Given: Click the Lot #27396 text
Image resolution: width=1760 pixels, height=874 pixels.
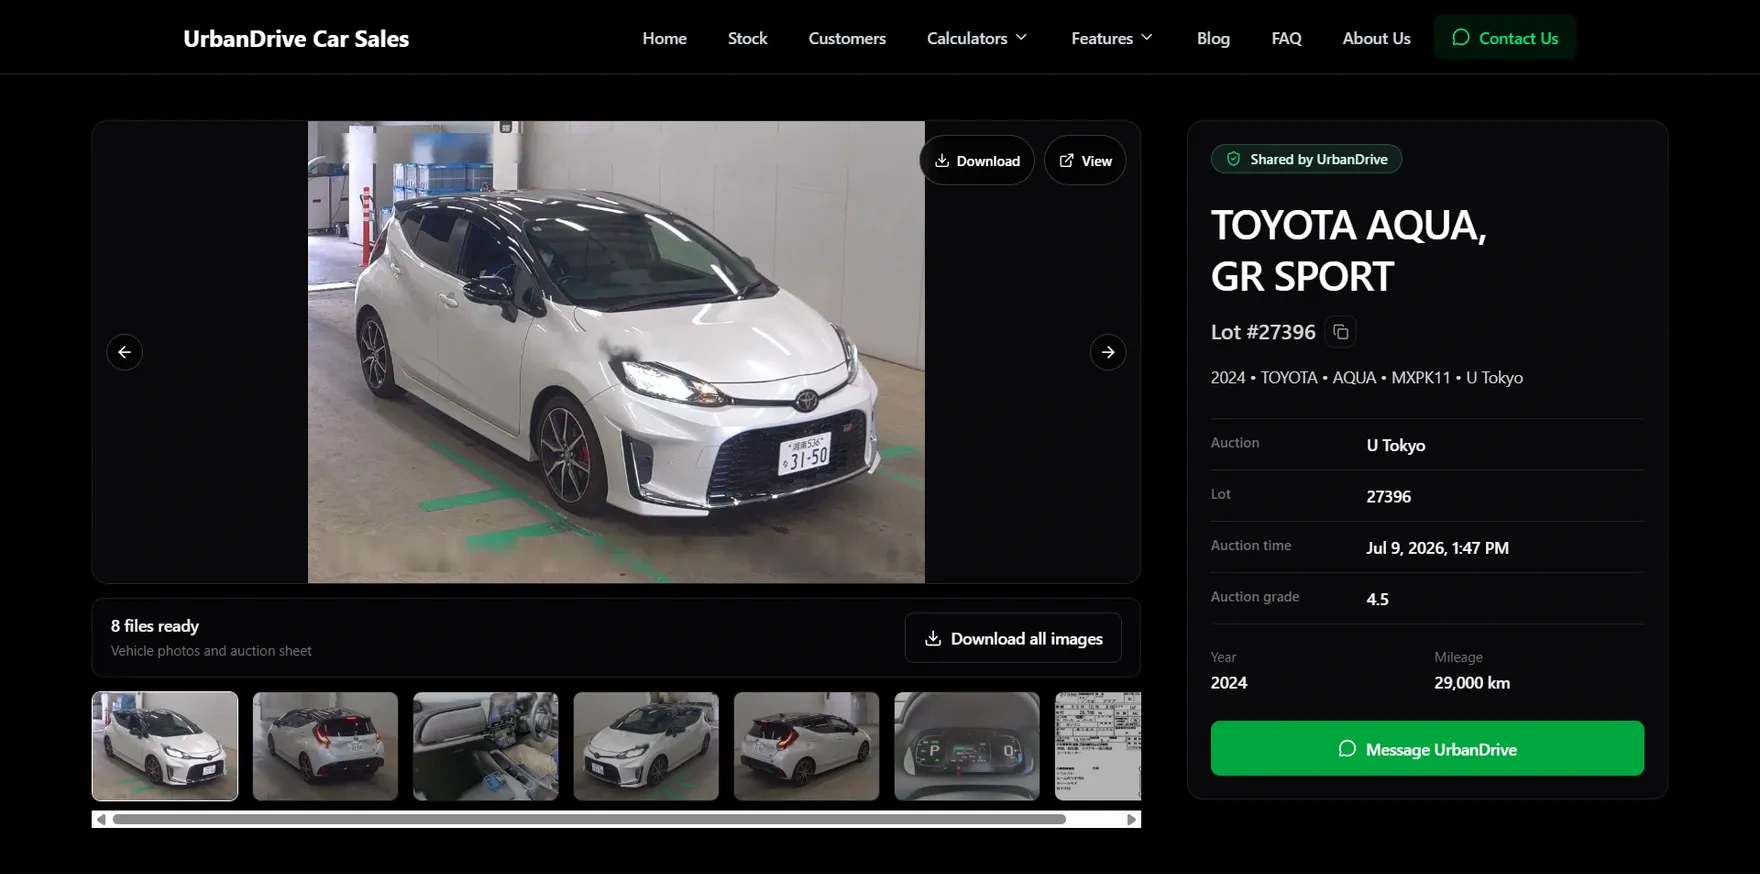Looking at the screenshot, I should point(1263,332).
